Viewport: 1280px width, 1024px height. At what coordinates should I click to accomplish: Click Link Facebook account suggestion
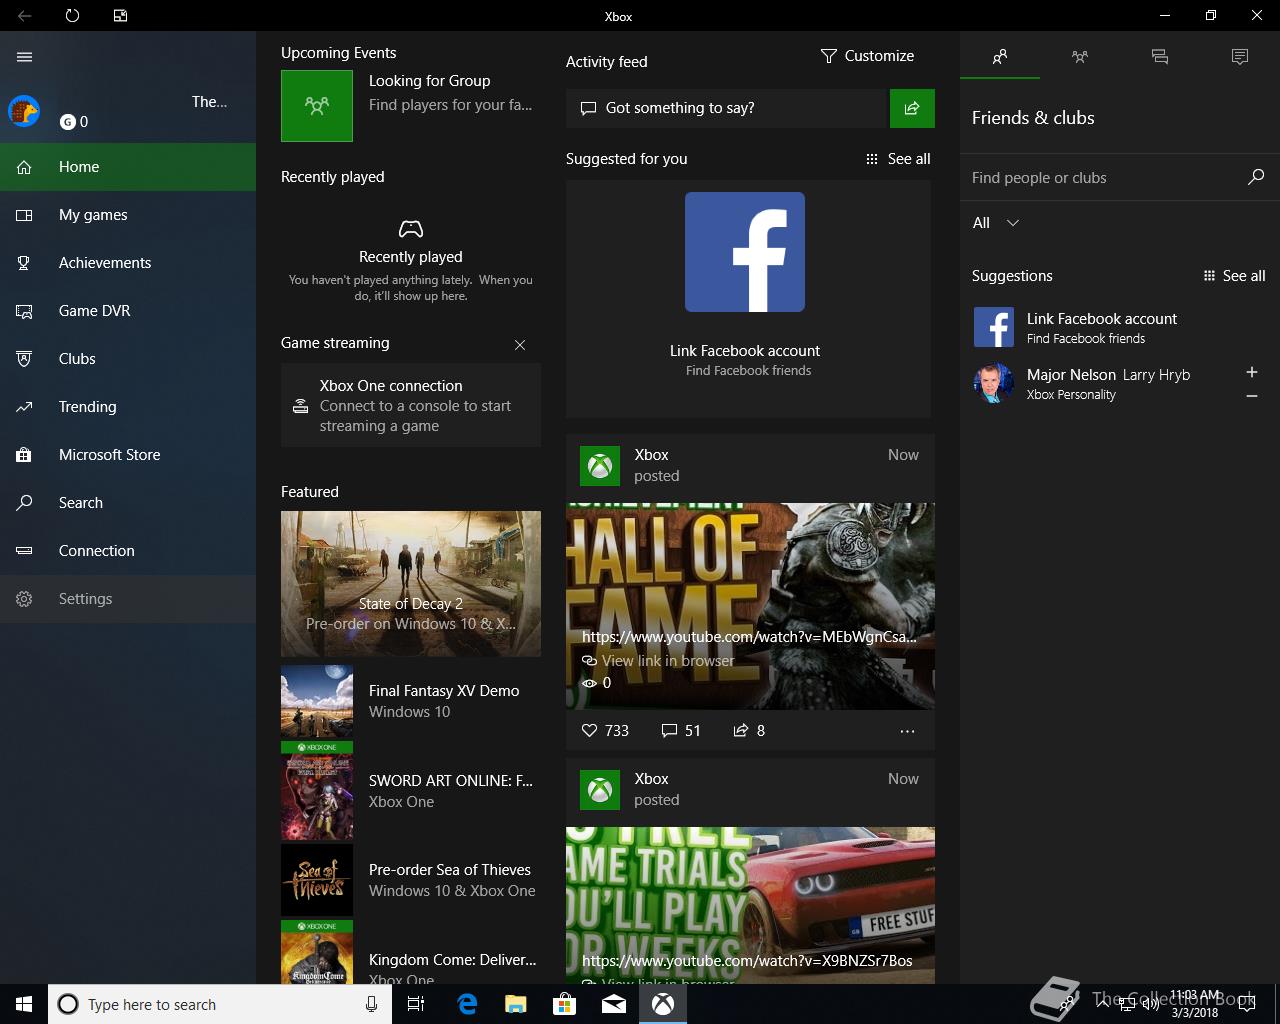click(1120, 327)
